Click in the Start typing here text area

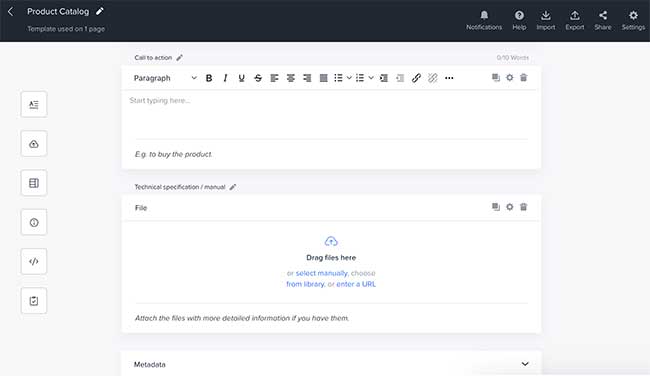[x=331, y=114]
